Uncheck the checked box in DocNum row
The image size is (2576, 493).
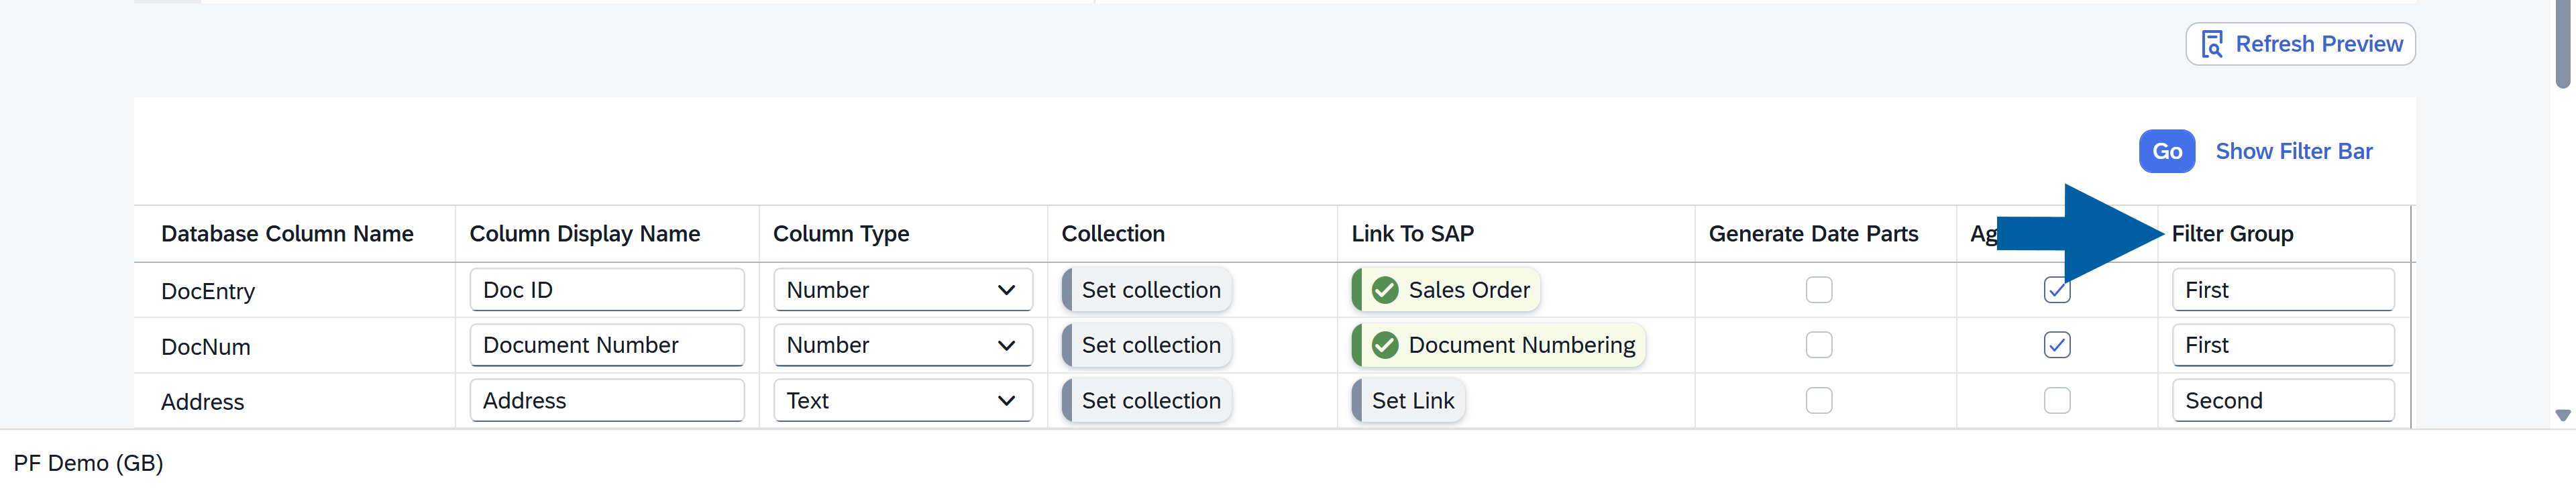(2057, 345)
